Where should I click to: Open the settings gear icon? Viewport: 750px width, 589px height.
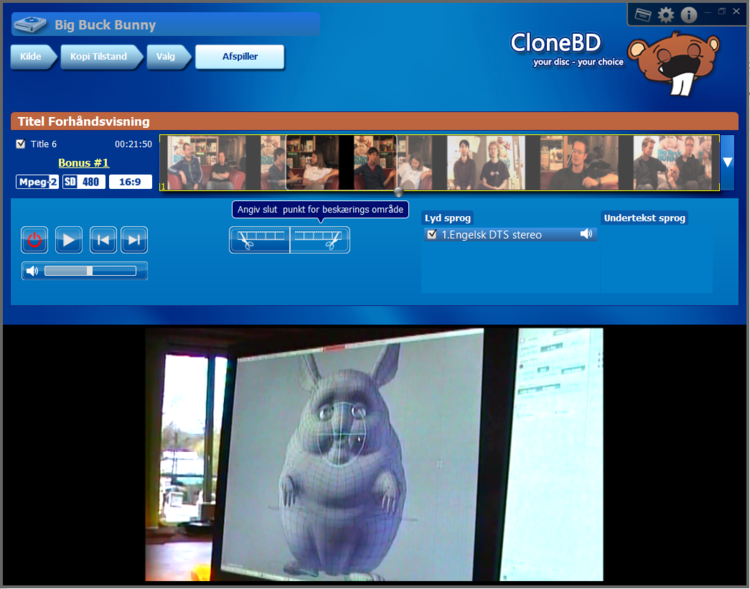(666, 15)
